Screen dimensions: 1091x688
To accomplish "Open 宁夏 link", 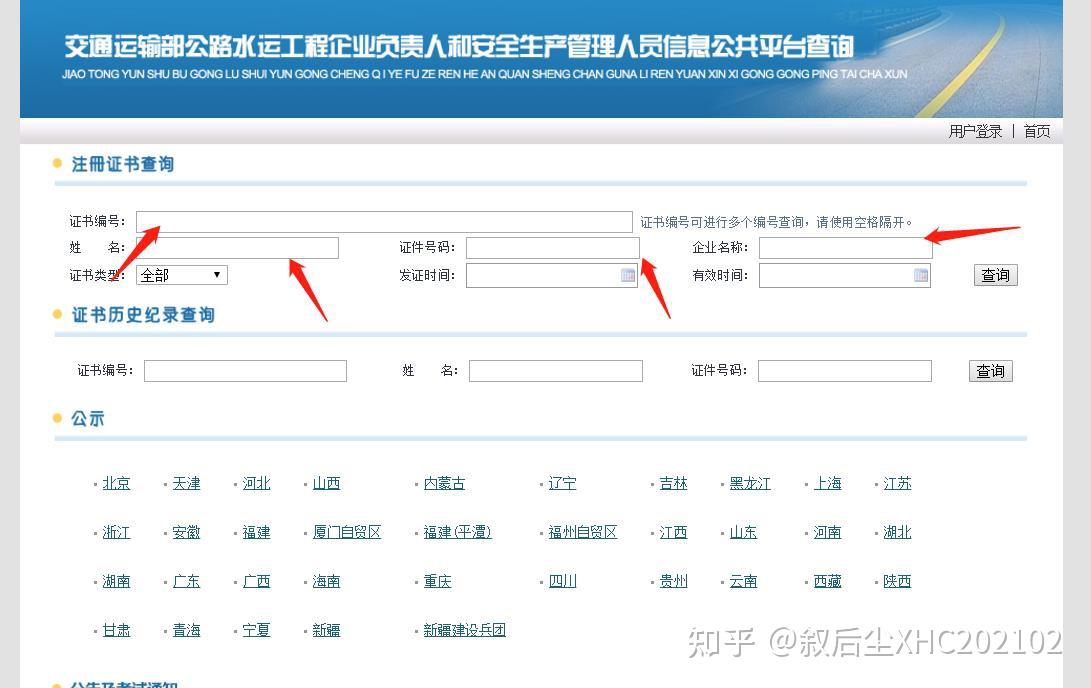I will pos(256,630).
